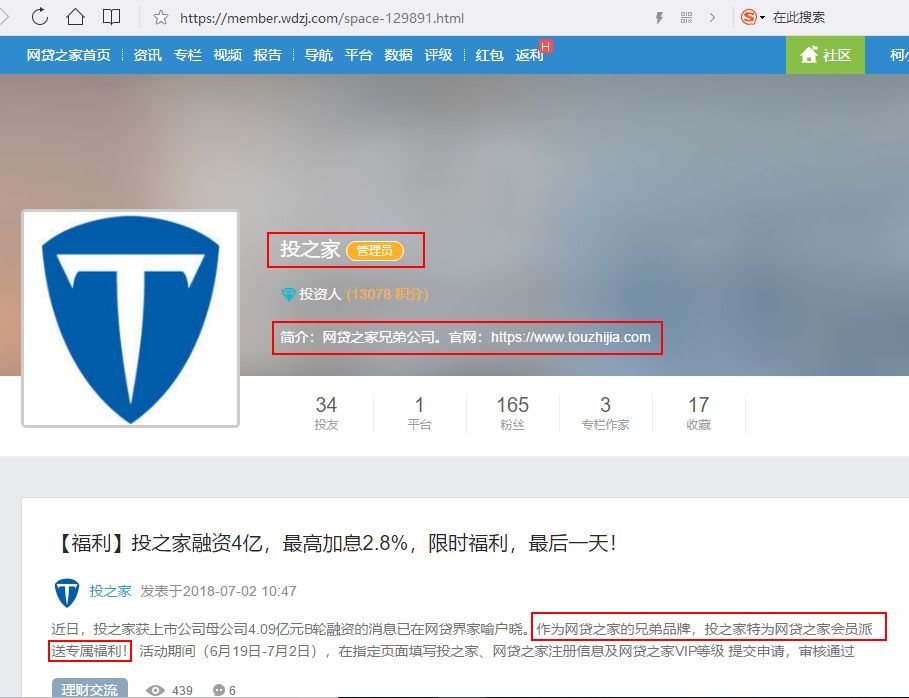Reload the page with the refresh icon

point(39,17)
